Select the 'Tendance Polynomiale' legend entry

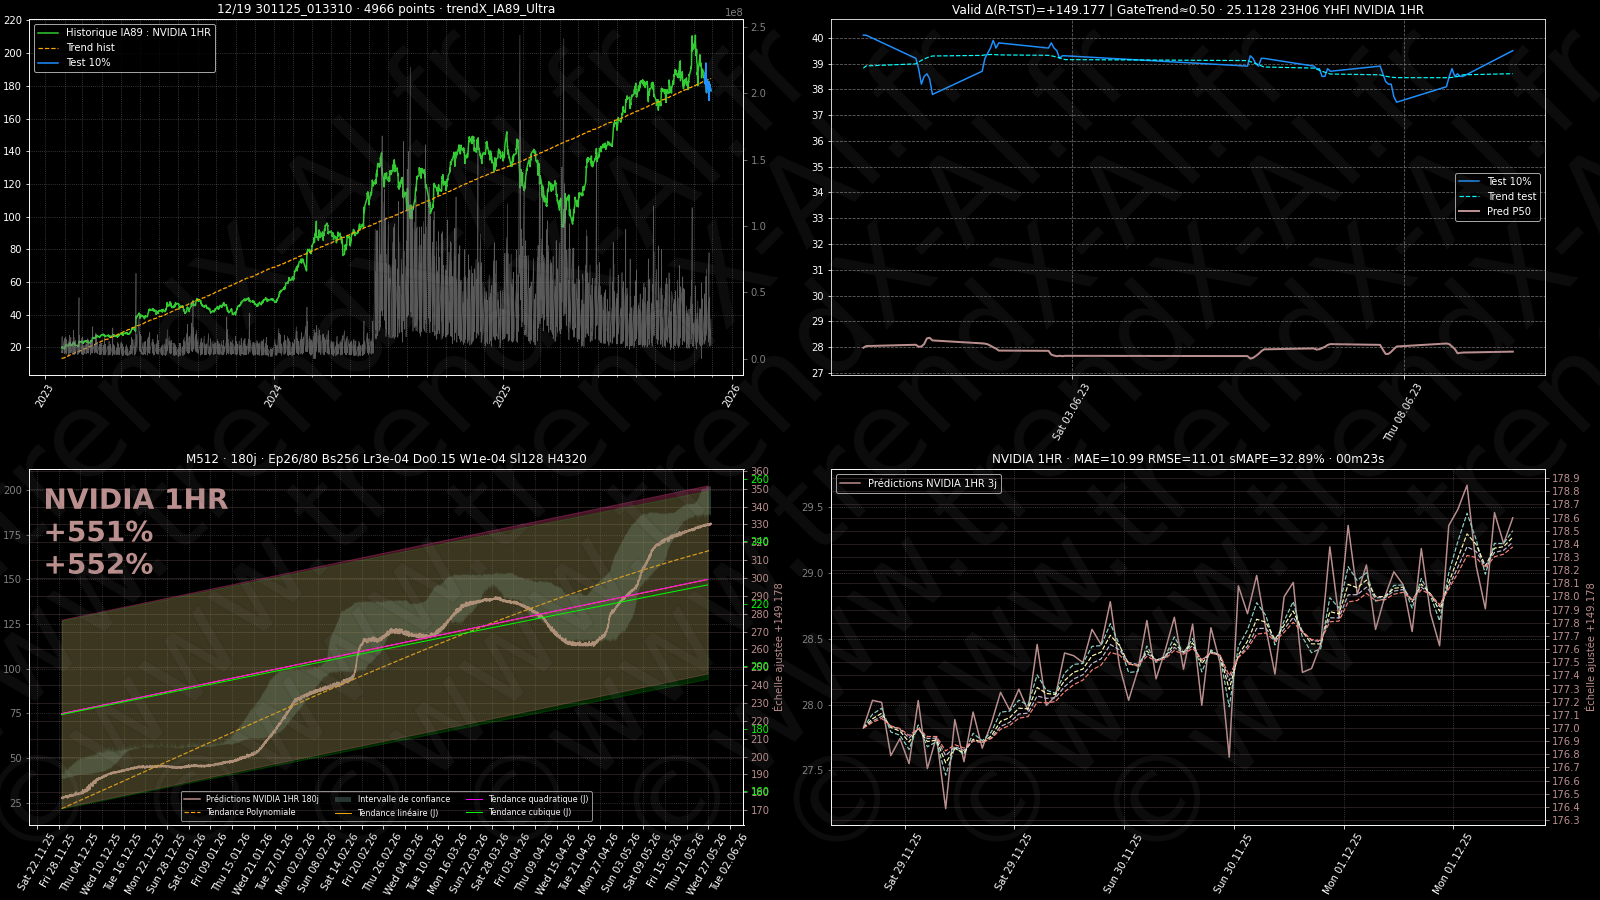250,813
